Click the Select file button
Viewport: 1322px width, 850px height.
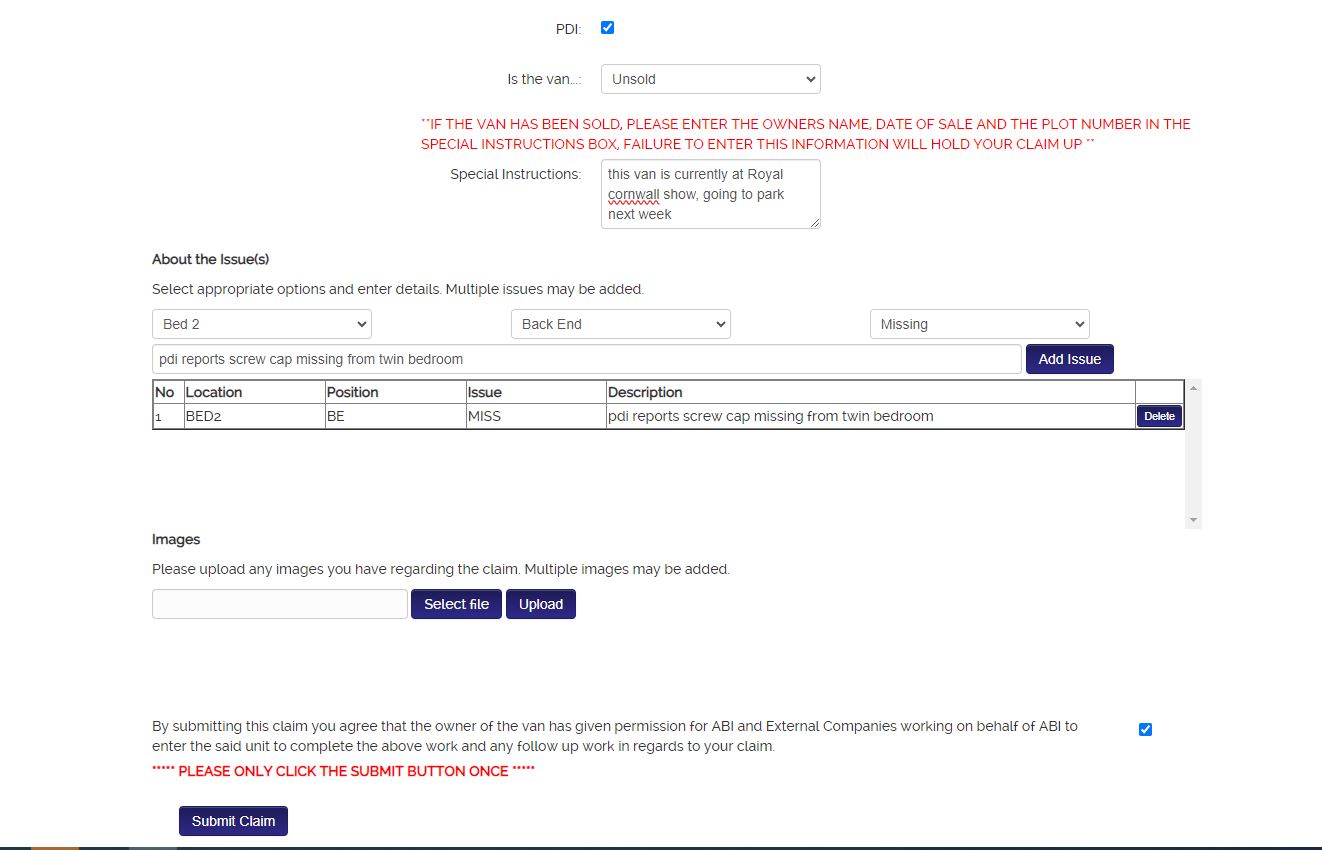point(456,604)
